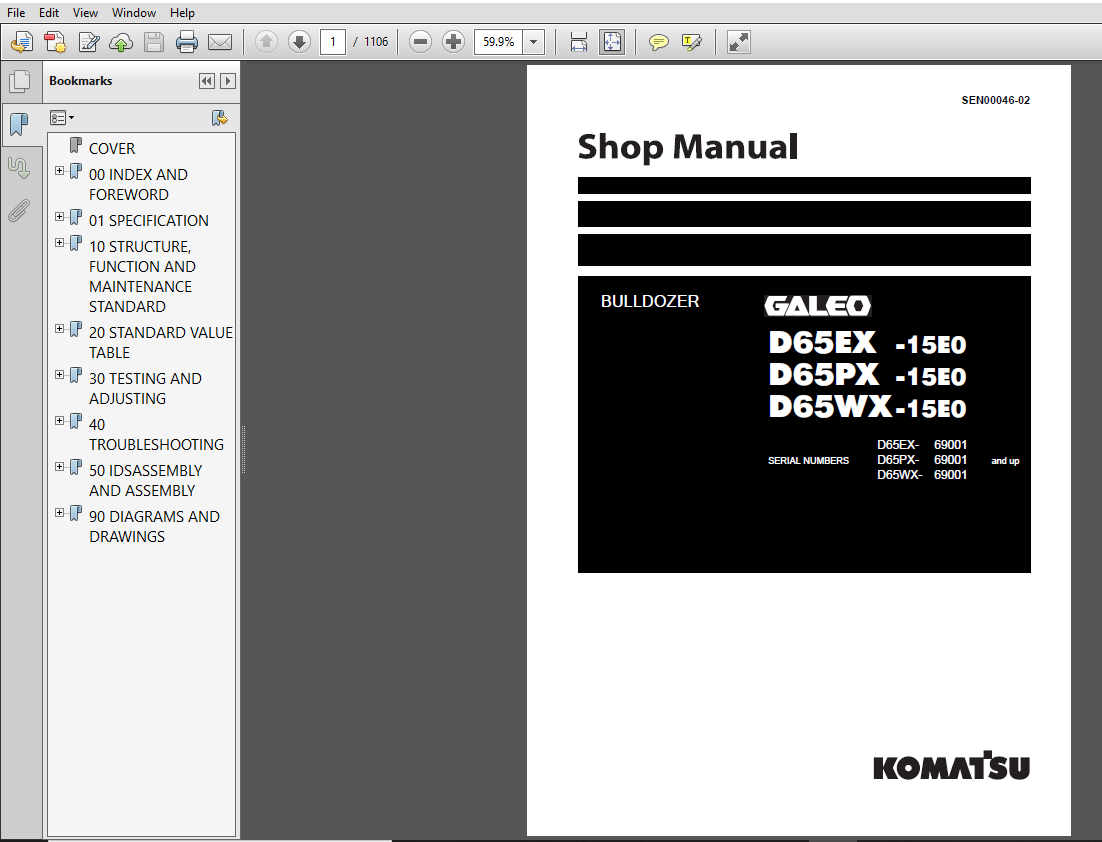Click the bookmarks pane splitter handle

243,450
